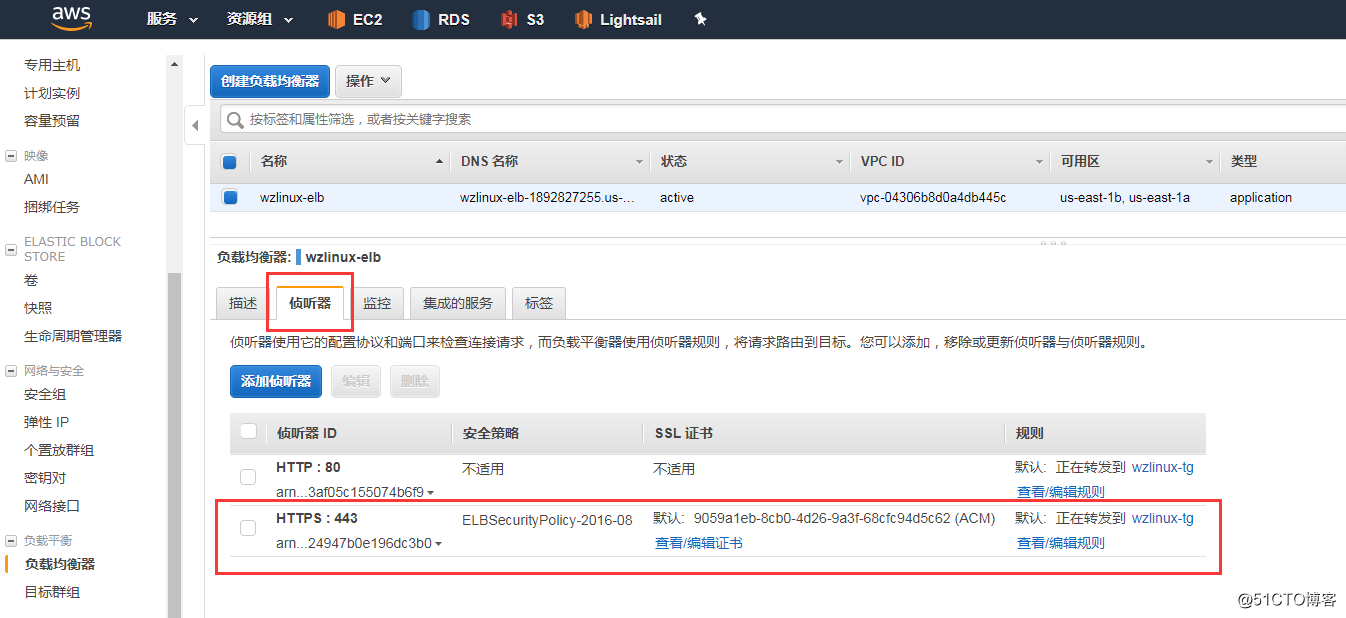Screen dimensions: 1346x618
Task: Open 负载均衡器 in sidebar
Action: 60,564
